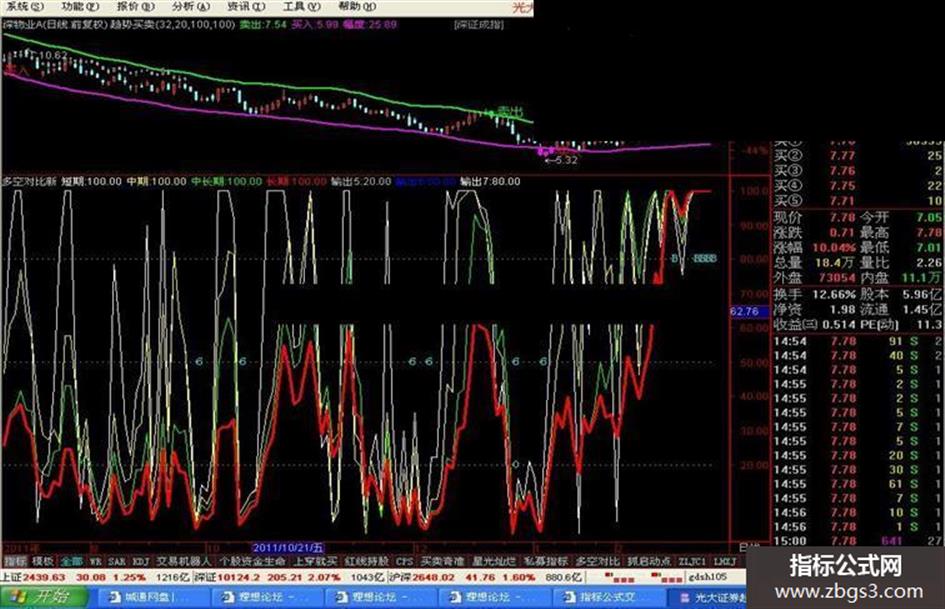Switch indicator to 个股资金生命

pyautogui.click(x=252, y=561)
